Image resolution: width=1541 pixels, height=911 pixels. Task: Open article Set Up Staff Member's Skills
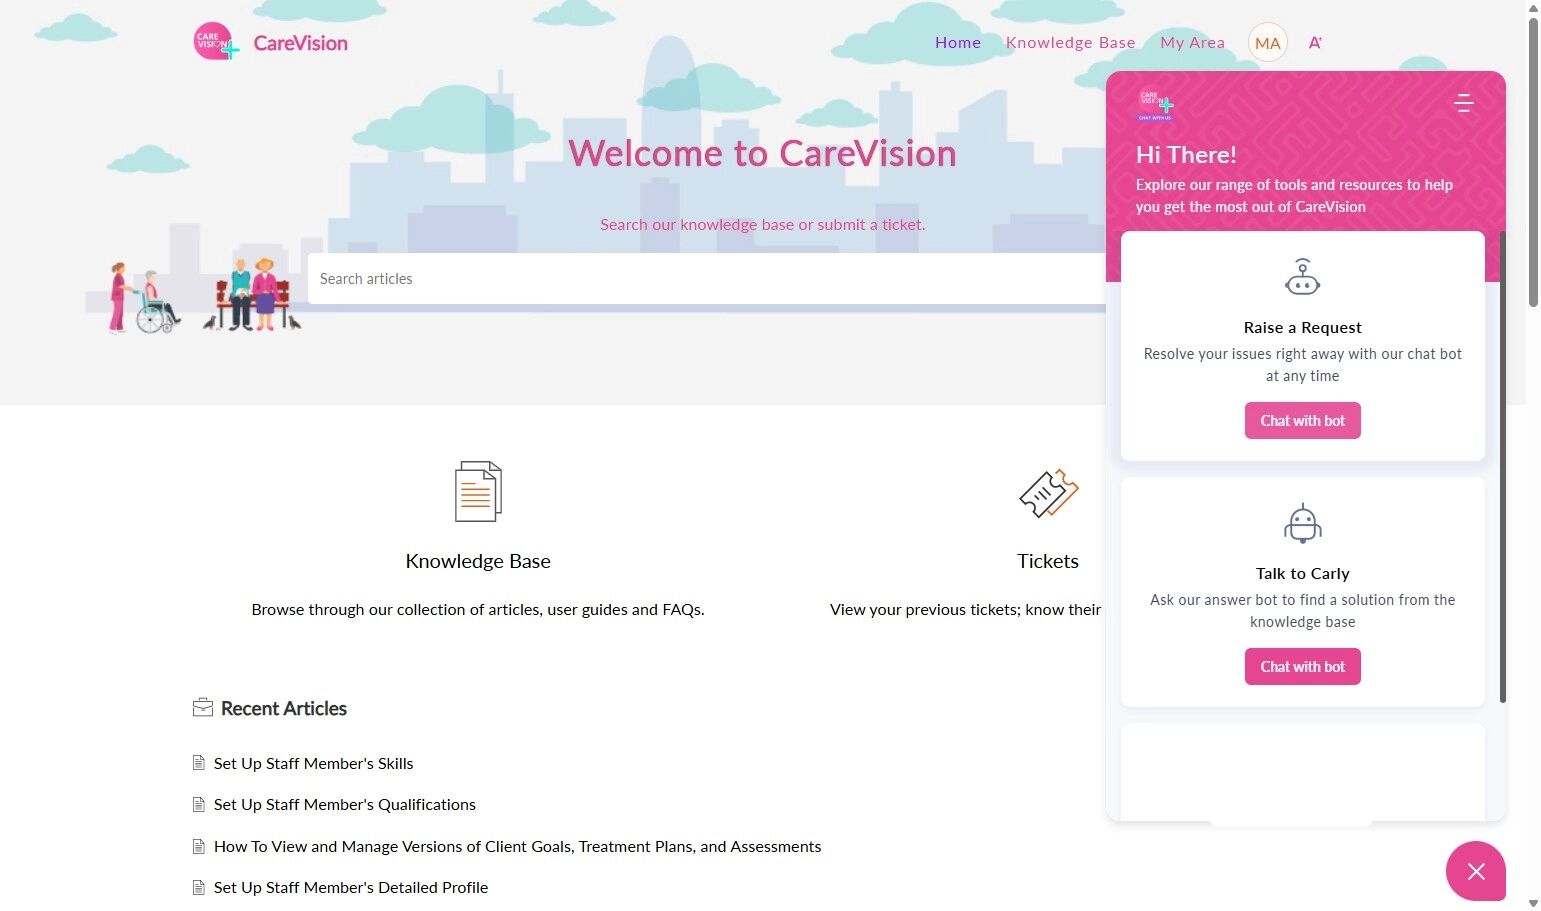tap(313, 763)
